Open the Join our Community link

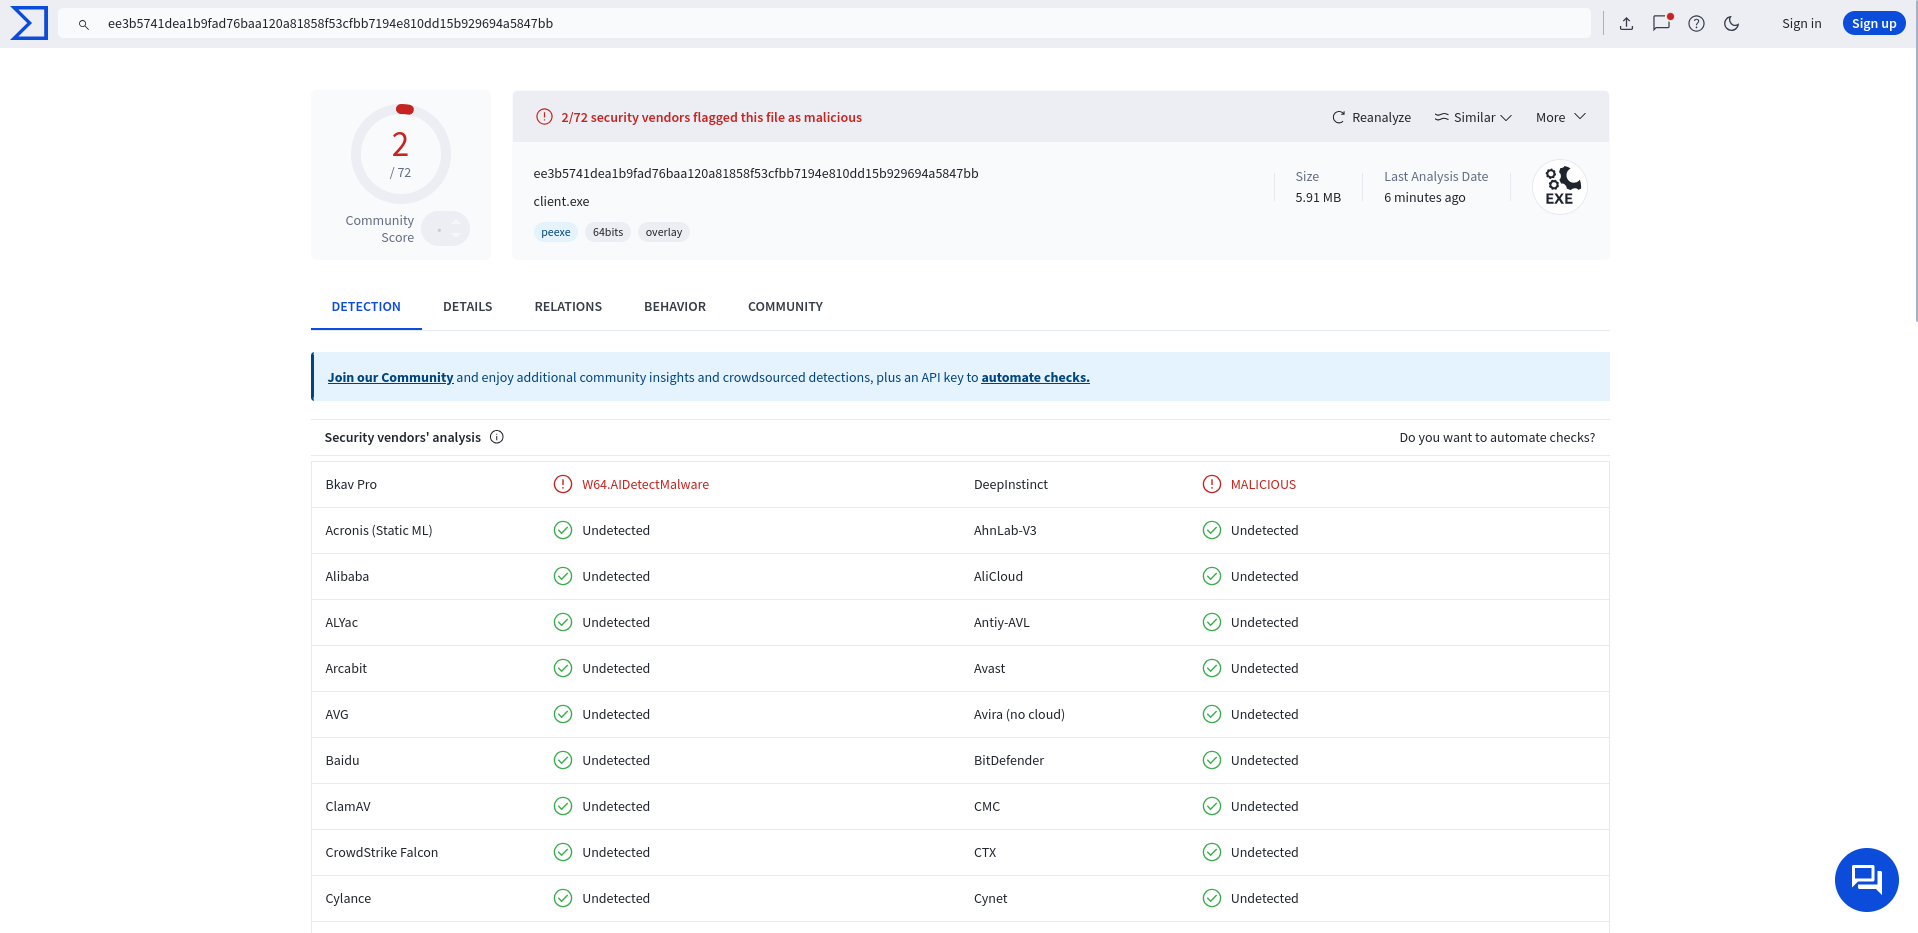point(390,377)
